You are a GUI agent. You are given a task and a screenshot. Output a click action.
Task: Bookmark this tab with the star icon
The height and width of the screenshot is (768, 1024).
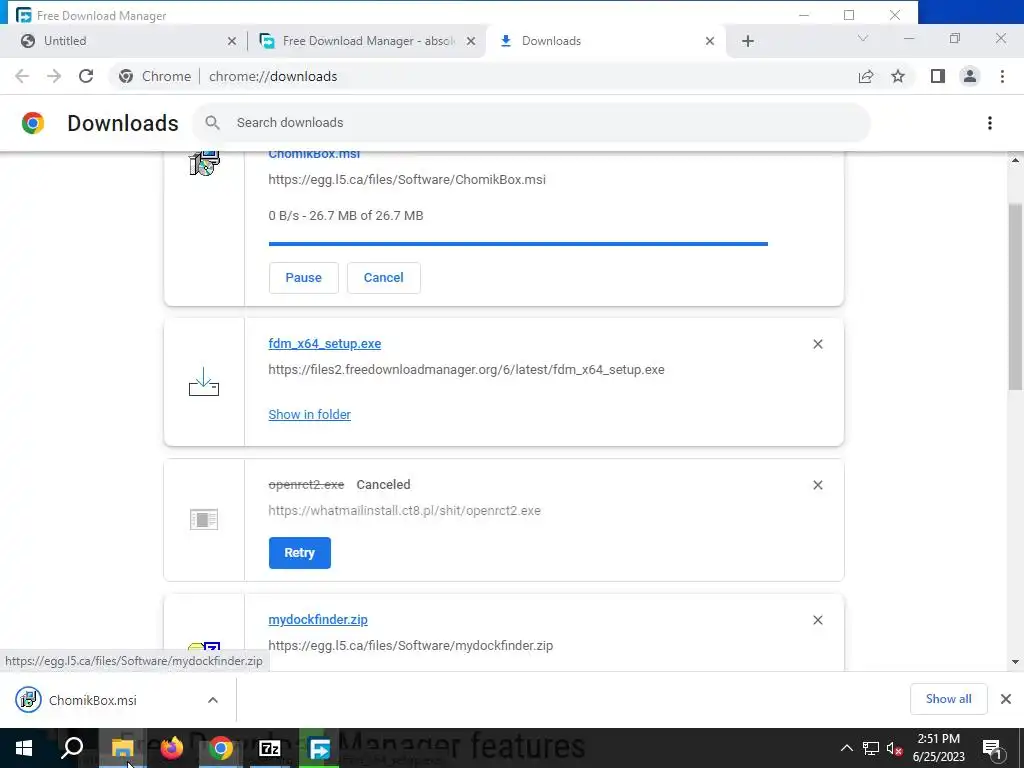[898, 76]
